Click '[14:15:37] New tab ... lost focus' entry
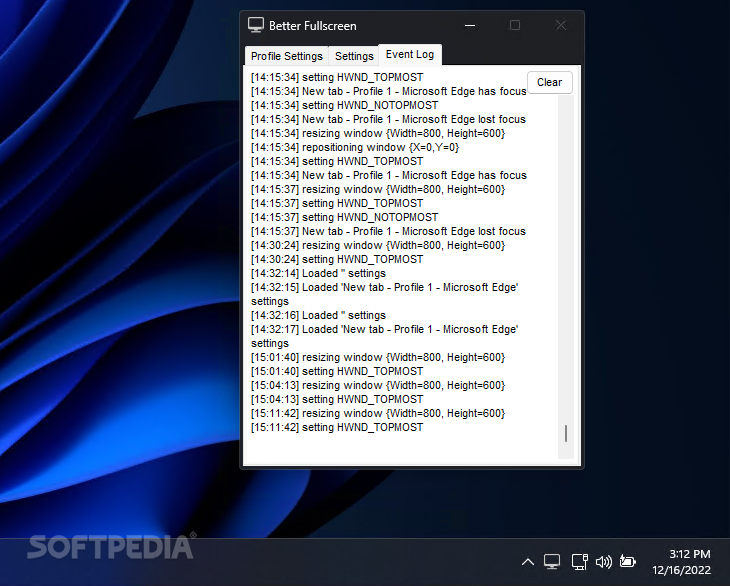 click(x=388, y=231)
